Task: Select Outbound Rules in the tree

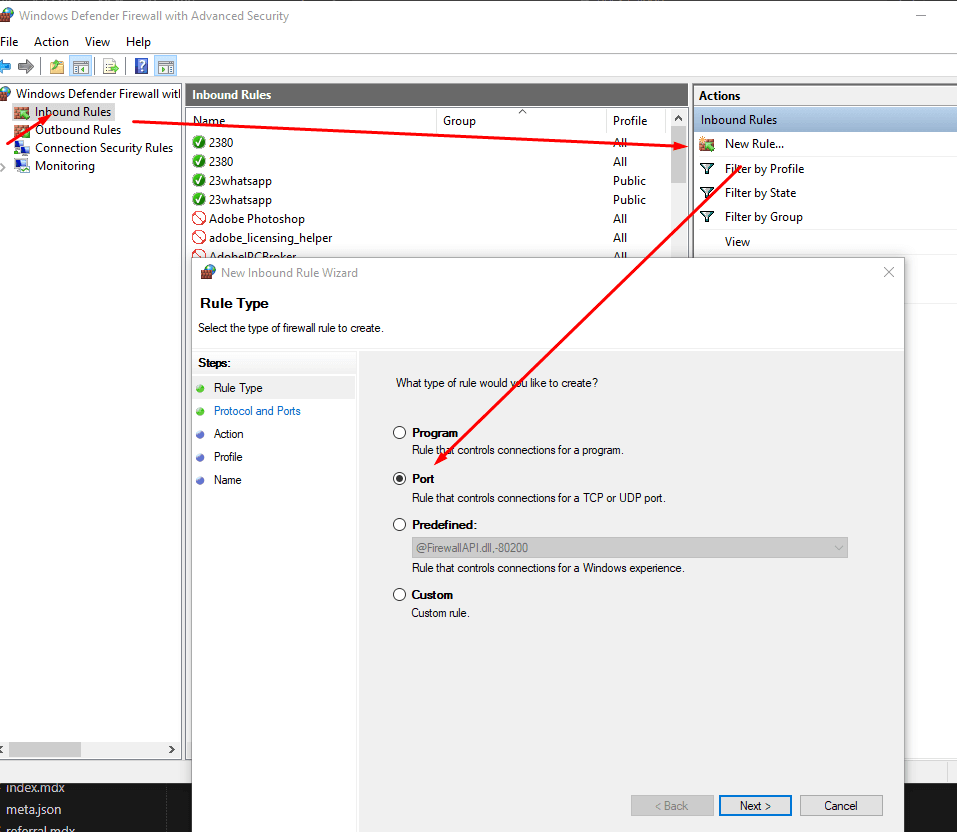Action: pos(77,130)
